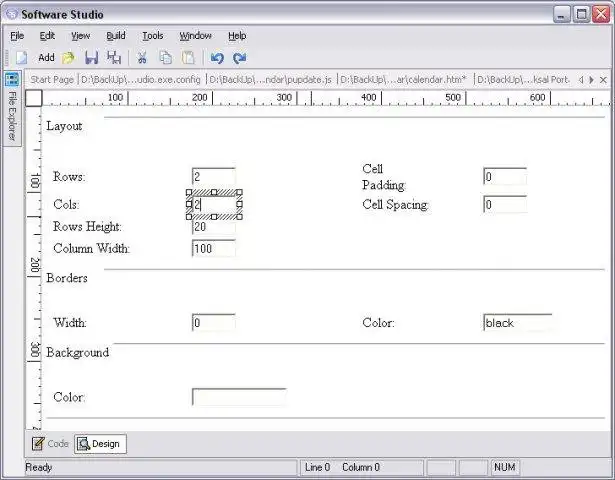Switch to the Start Page tab
Viewport: 615px width, 480px height.
pyautogui.click(x=52, y=80)
